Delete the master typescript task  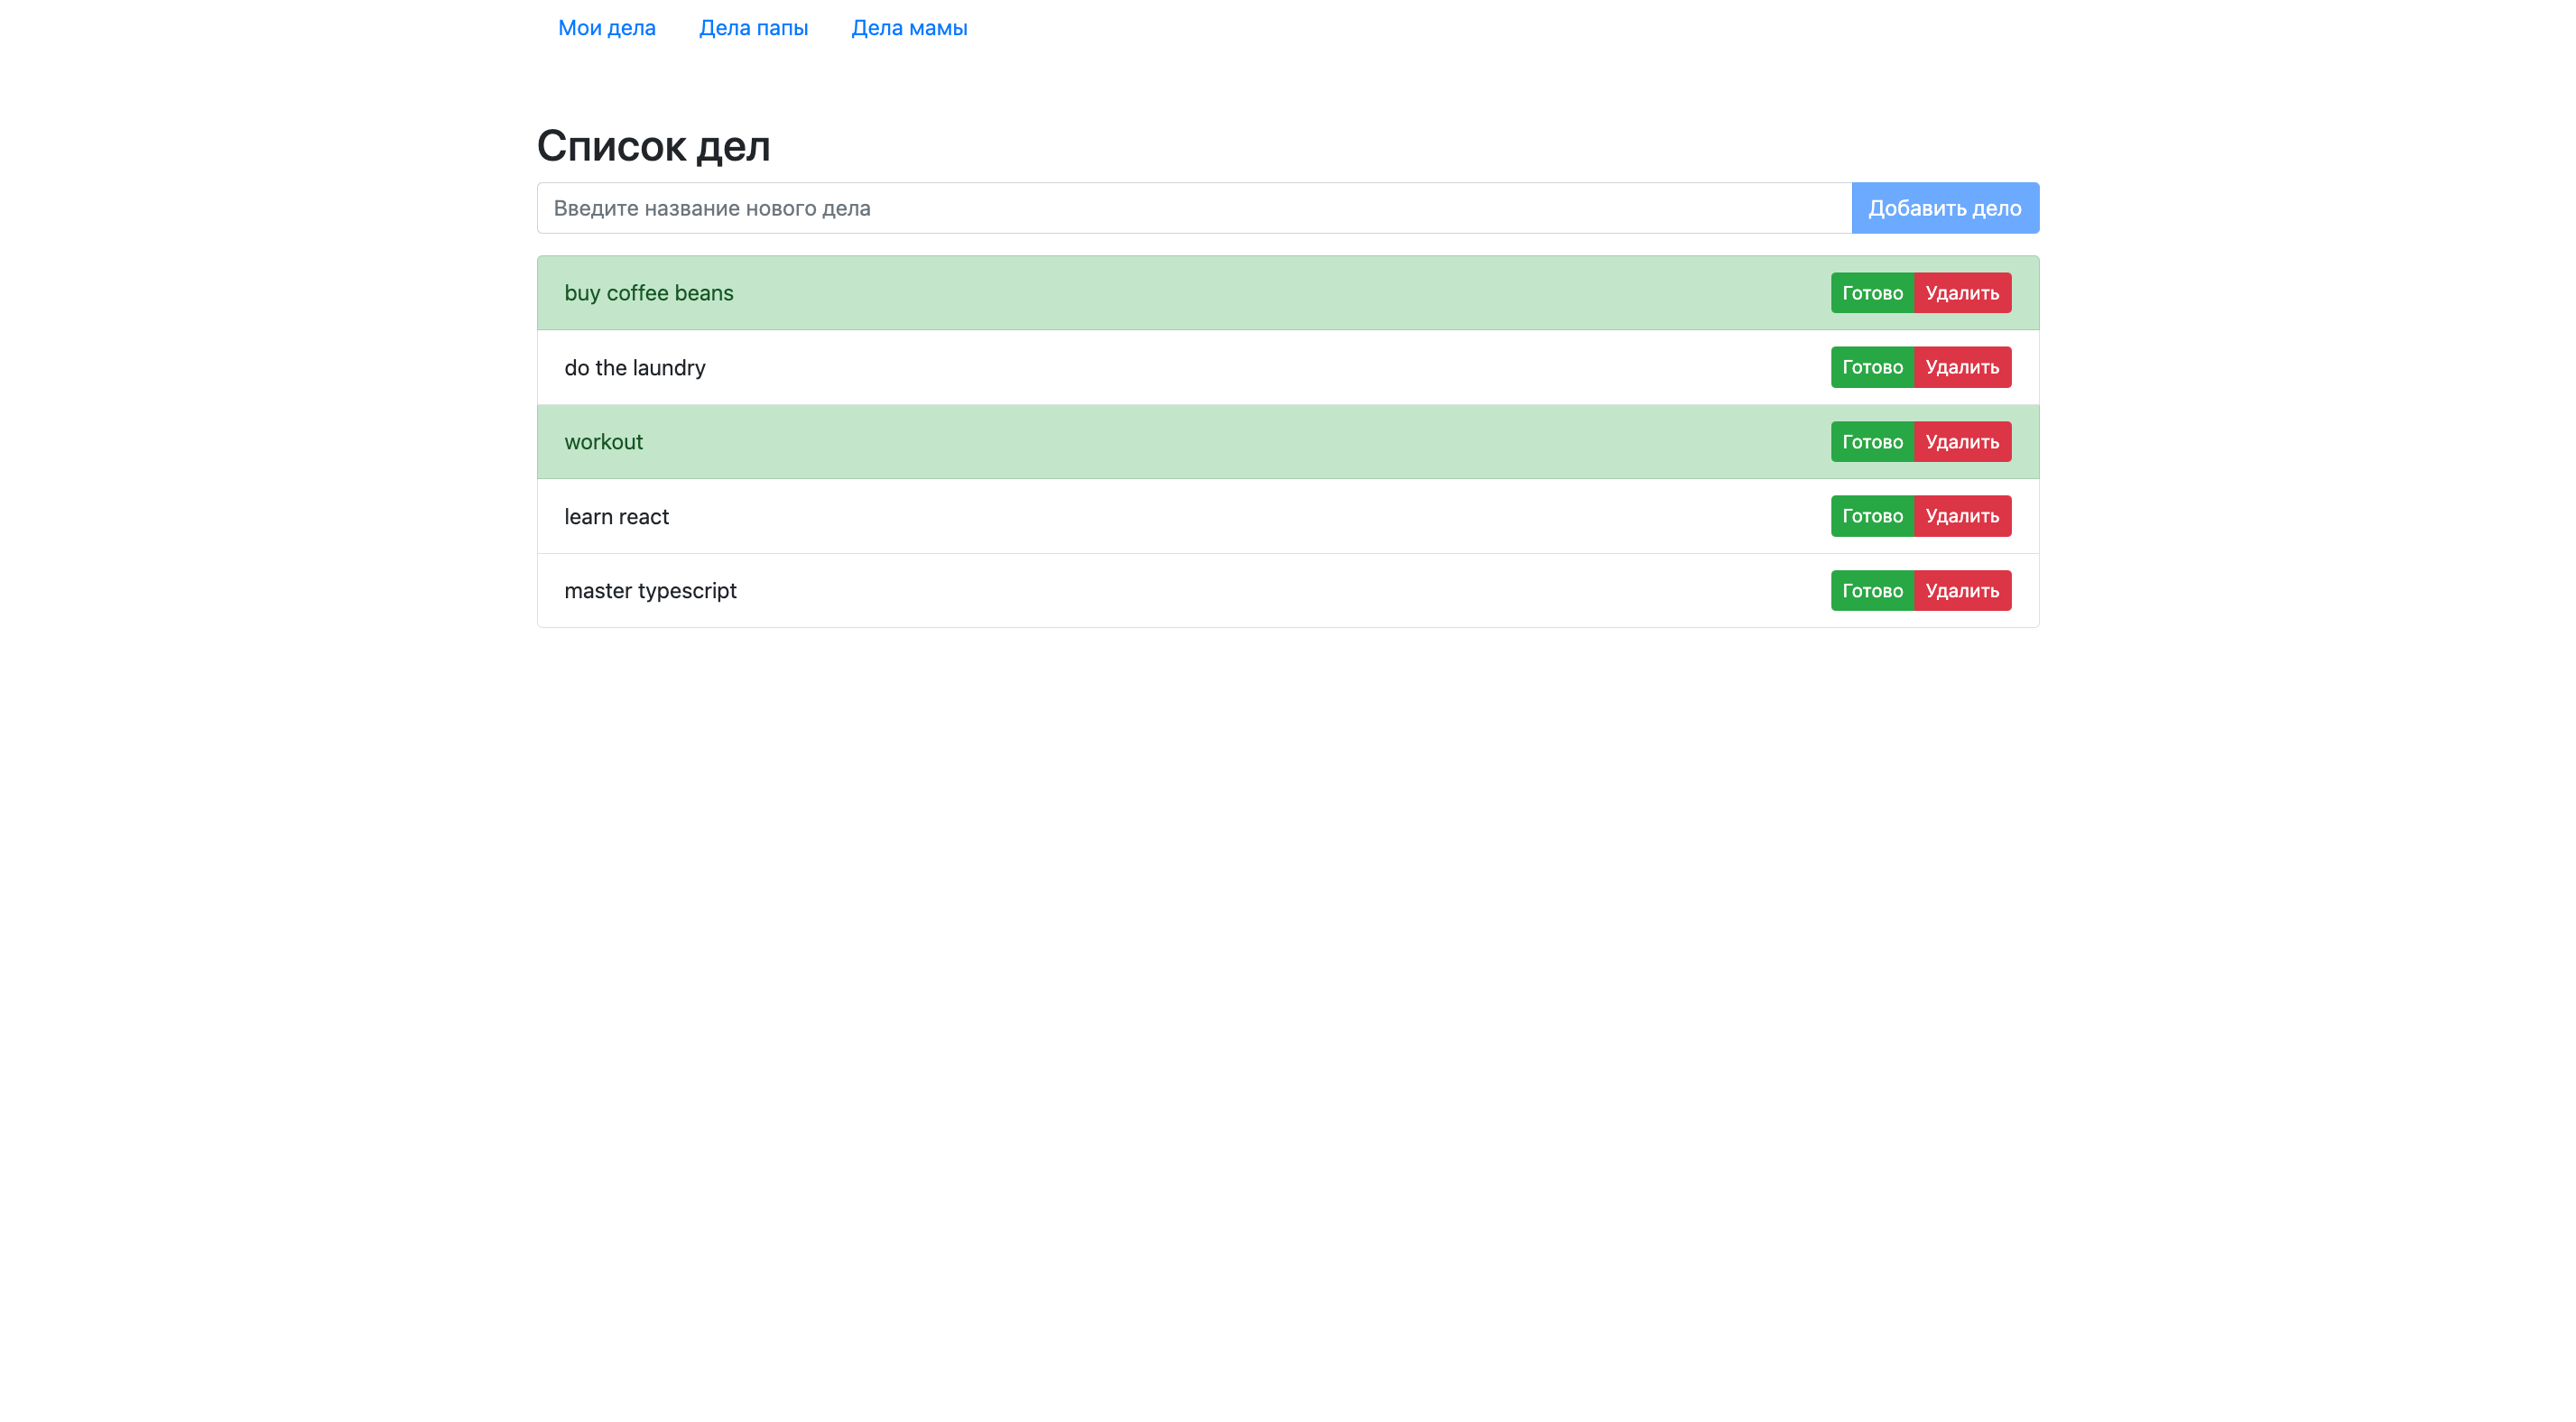[x=1962, y=591]
